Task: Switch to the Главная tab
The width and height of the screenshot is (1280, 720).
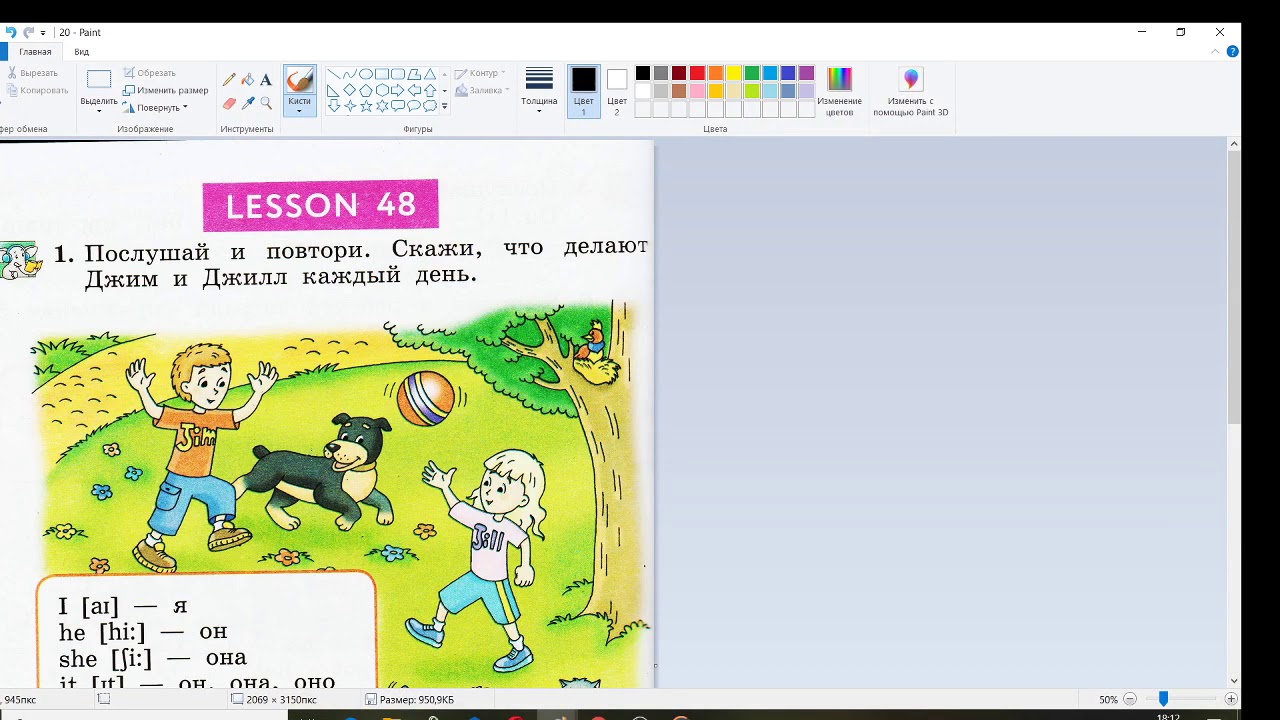Action: (35, 51)
